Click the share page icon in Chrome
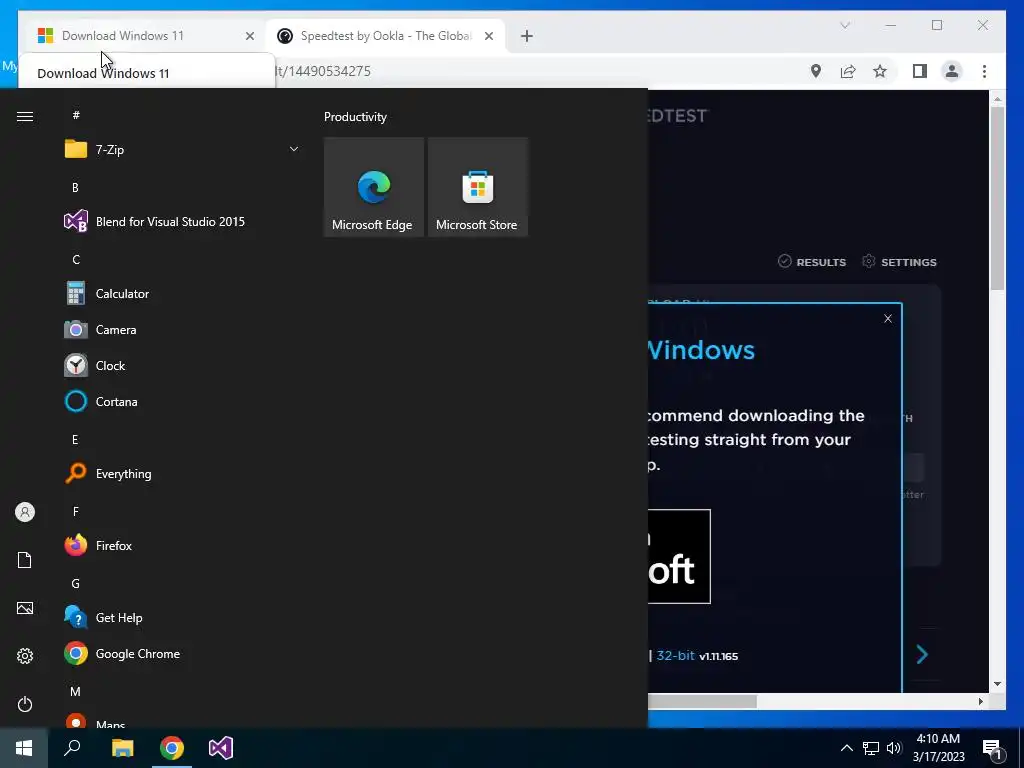 848,71
